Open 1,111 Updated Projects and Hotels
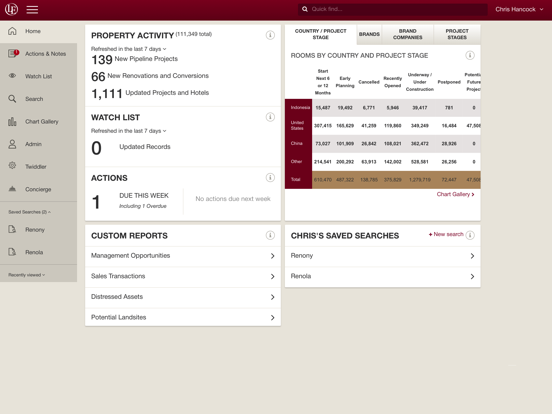This screenshot has width=552, height=414. pyautogui.click(x=150, y=93)
